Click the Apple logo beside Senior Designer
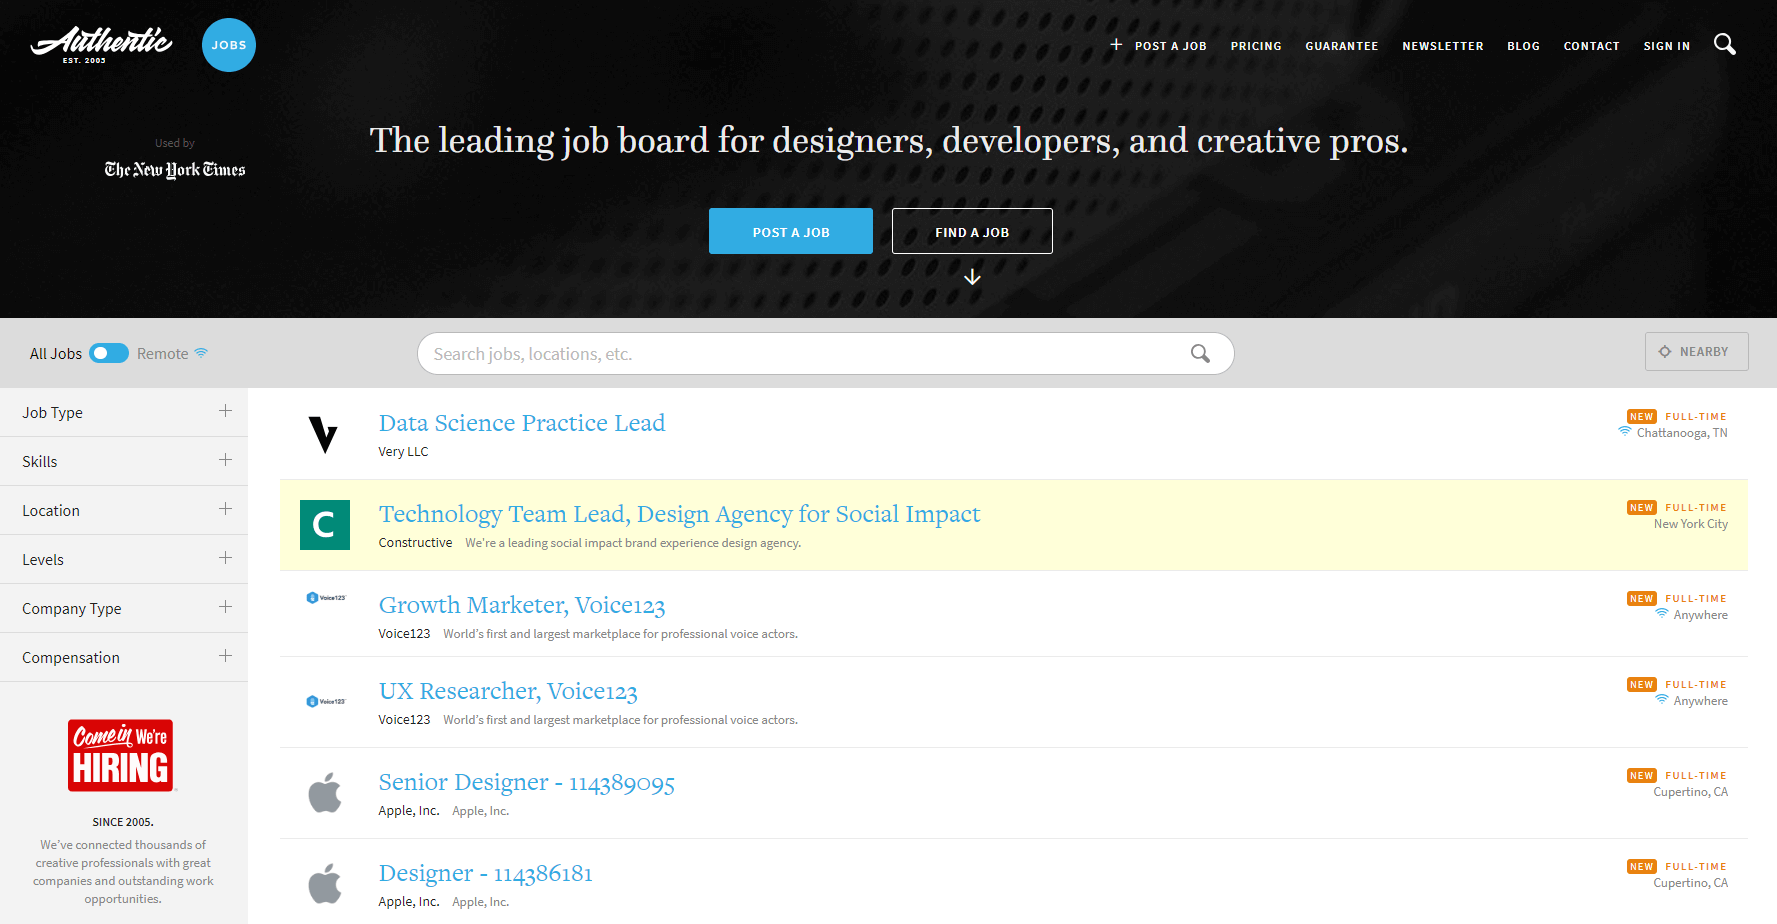This screenshot has height=924, width=1777. 325,793
